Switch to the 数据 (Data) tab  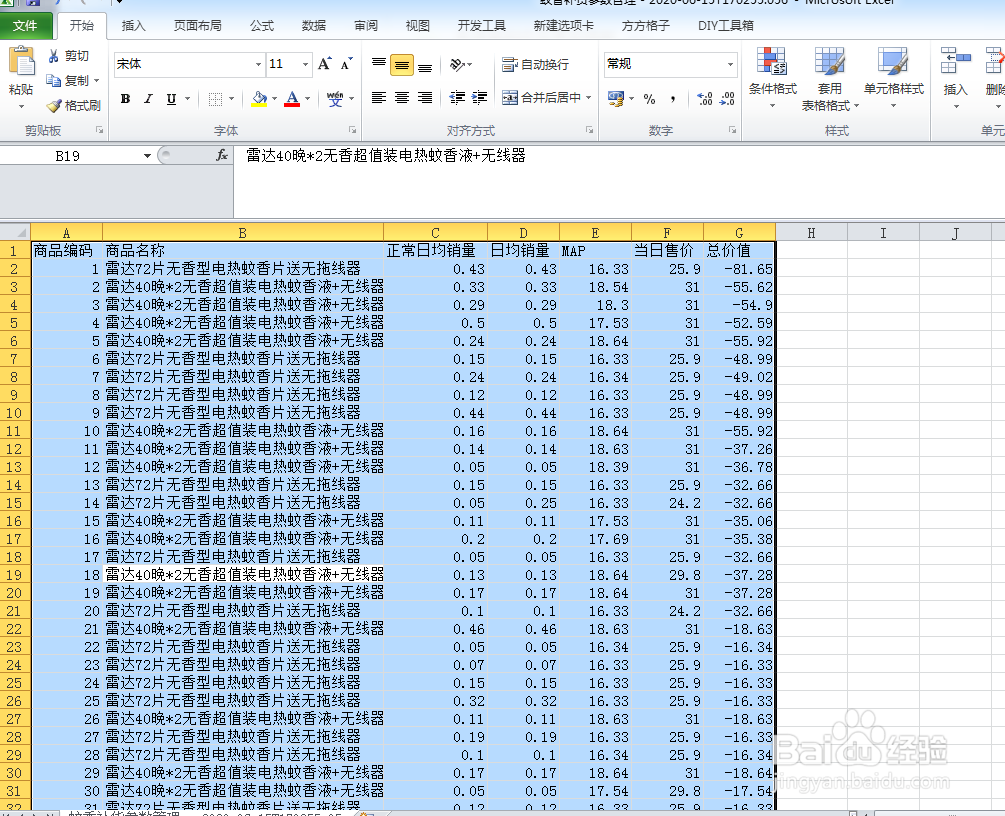click(x=313, y=26)
